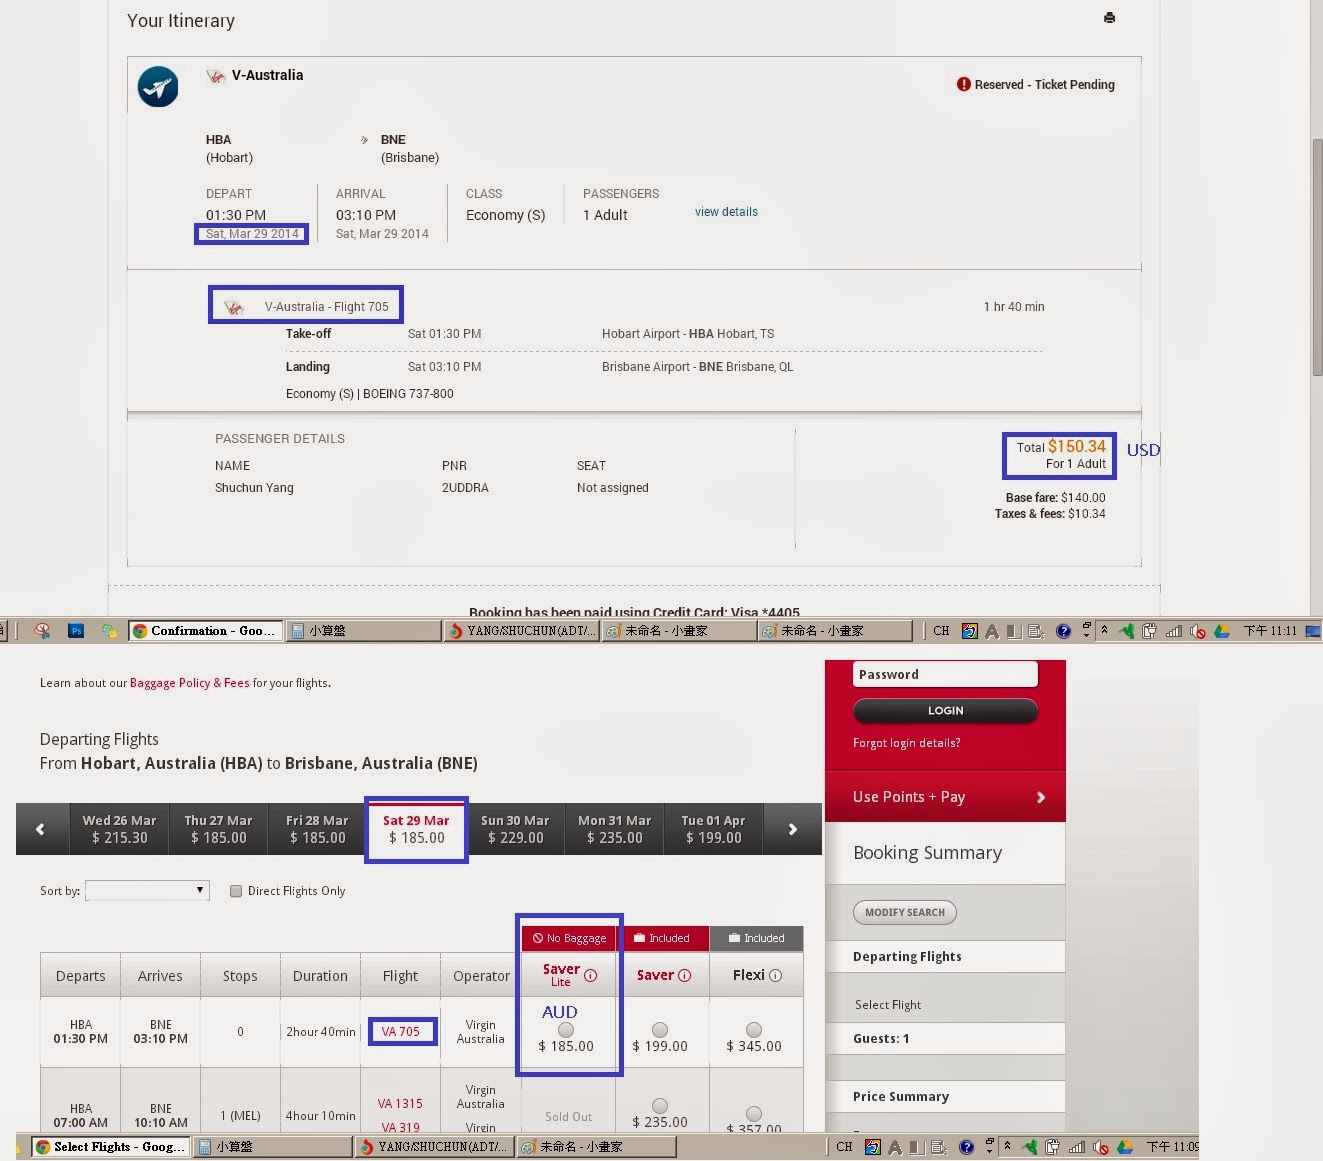Viewport: 1323px width, 1161px height.
Task: Show info icon next to the Flexi fare header
Action: (x=775, y=975)
